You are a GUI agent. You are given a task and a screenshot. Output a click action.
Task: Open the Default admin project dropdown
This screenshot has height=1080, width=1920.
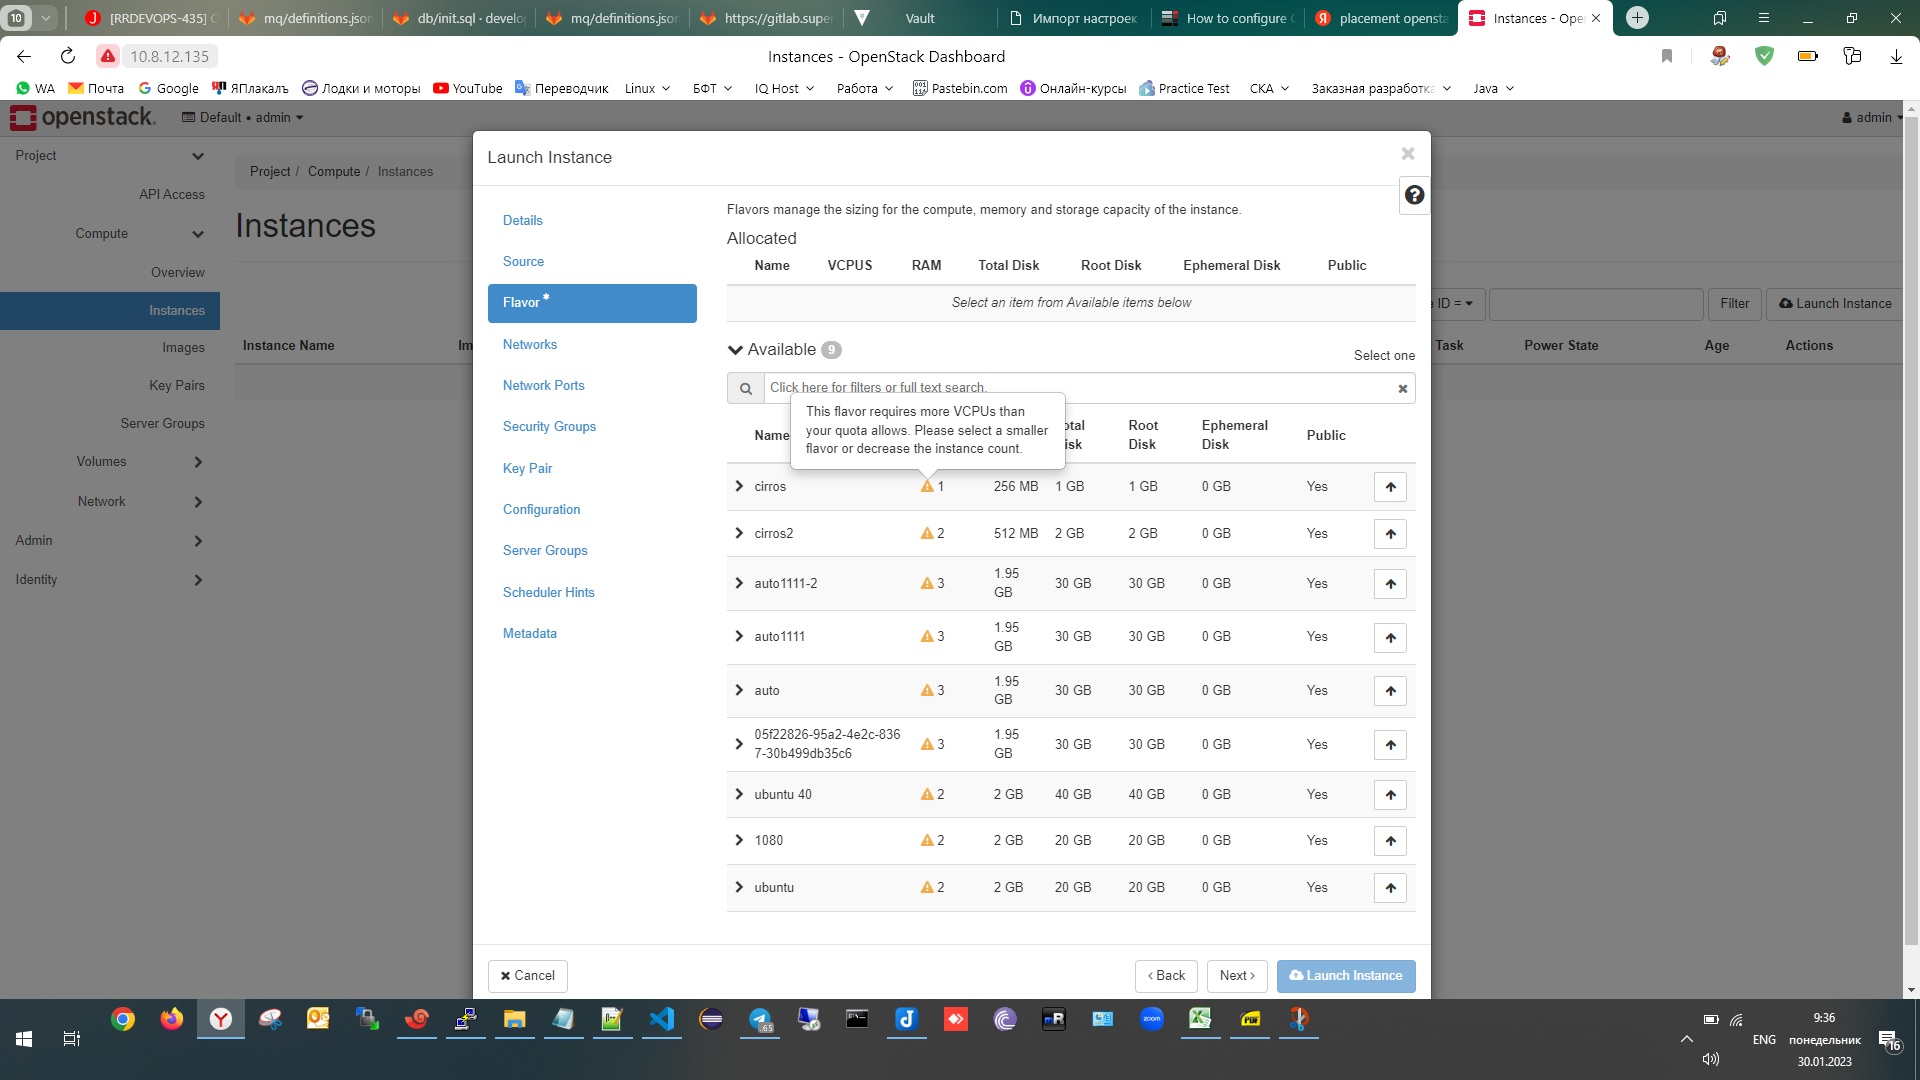point(242,118)
